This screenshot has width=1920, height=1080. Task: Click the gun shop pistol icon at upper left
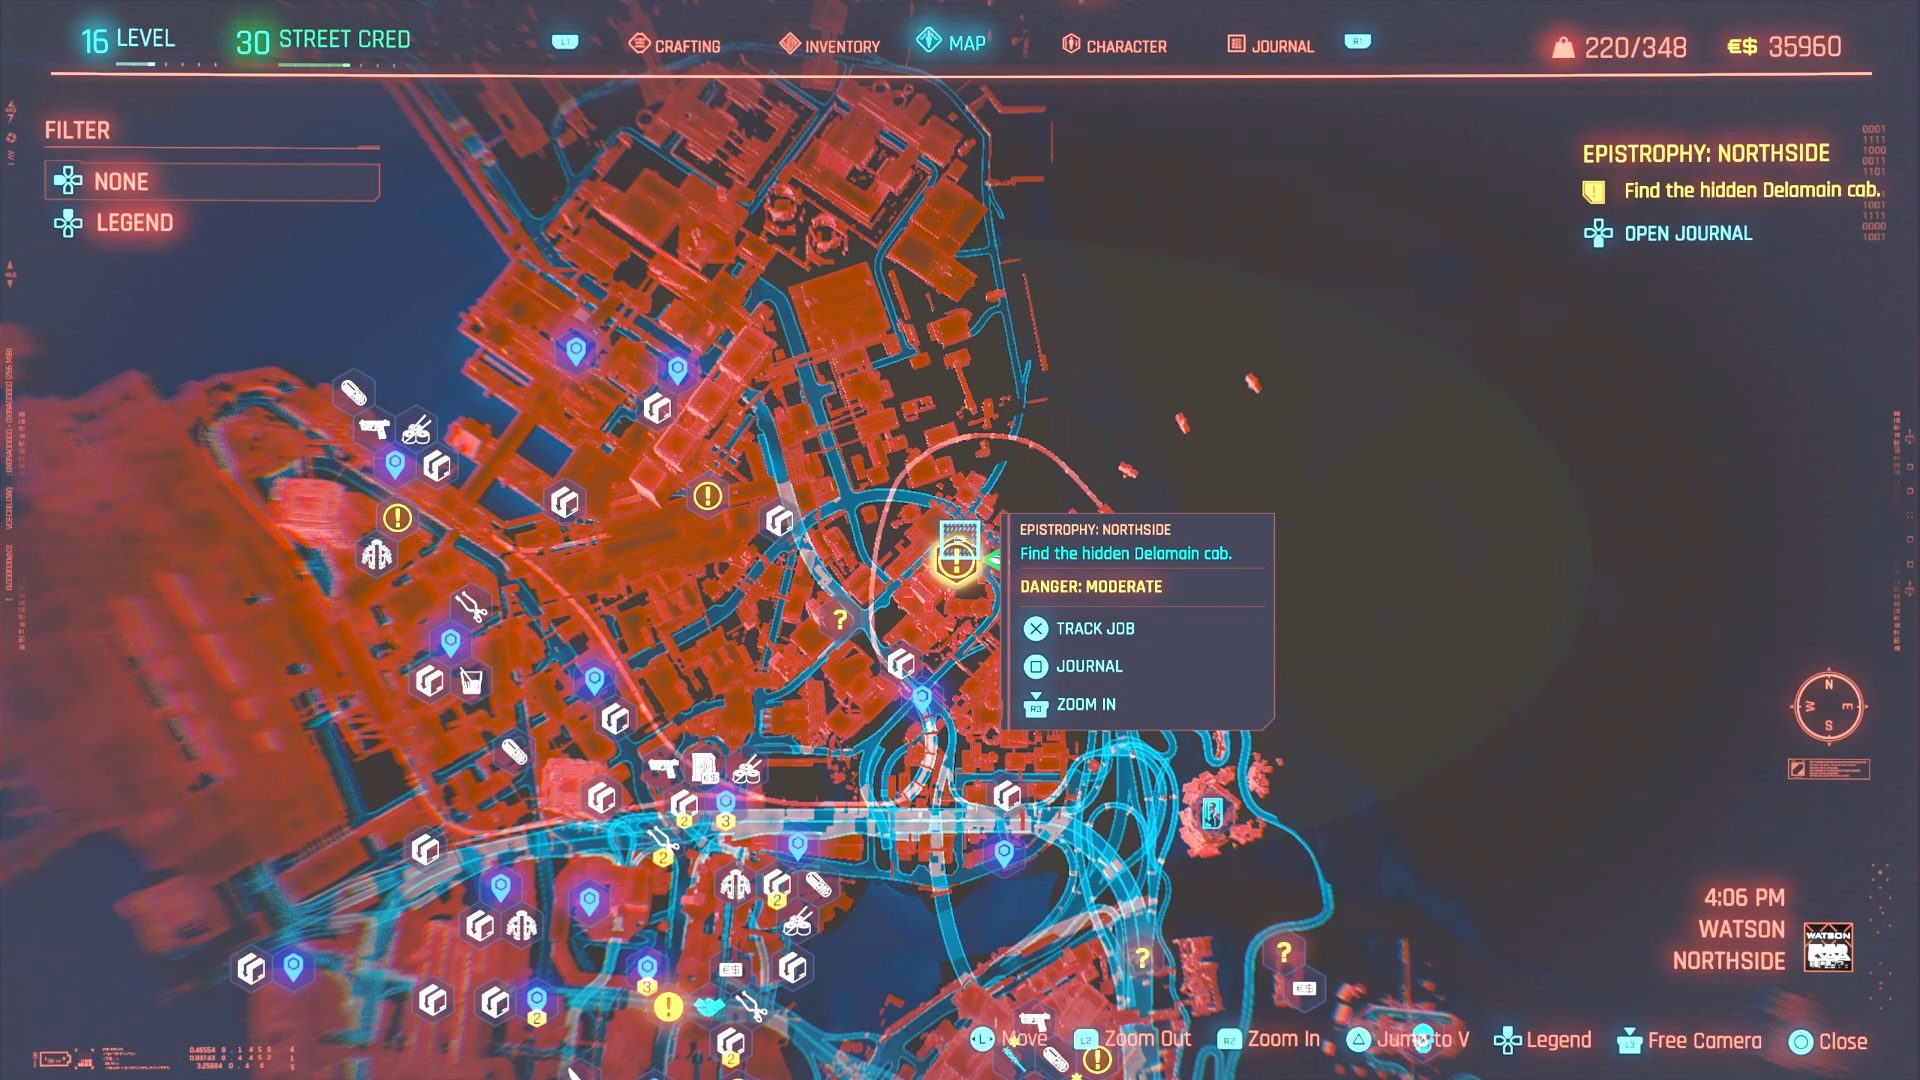tap(373, 429)
